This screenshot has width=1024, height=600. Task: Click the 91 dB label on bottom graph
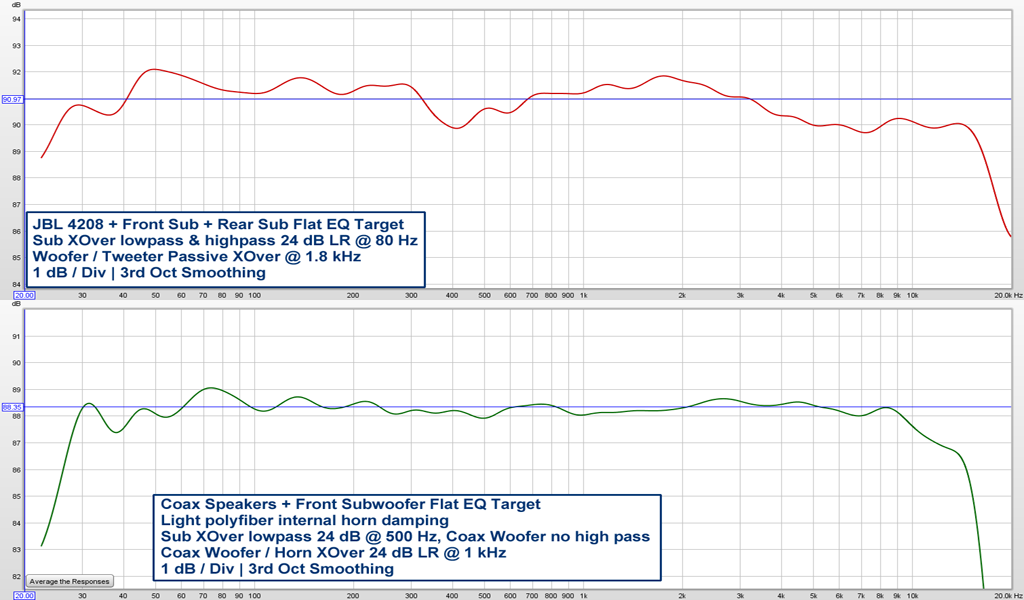(16, 336)
